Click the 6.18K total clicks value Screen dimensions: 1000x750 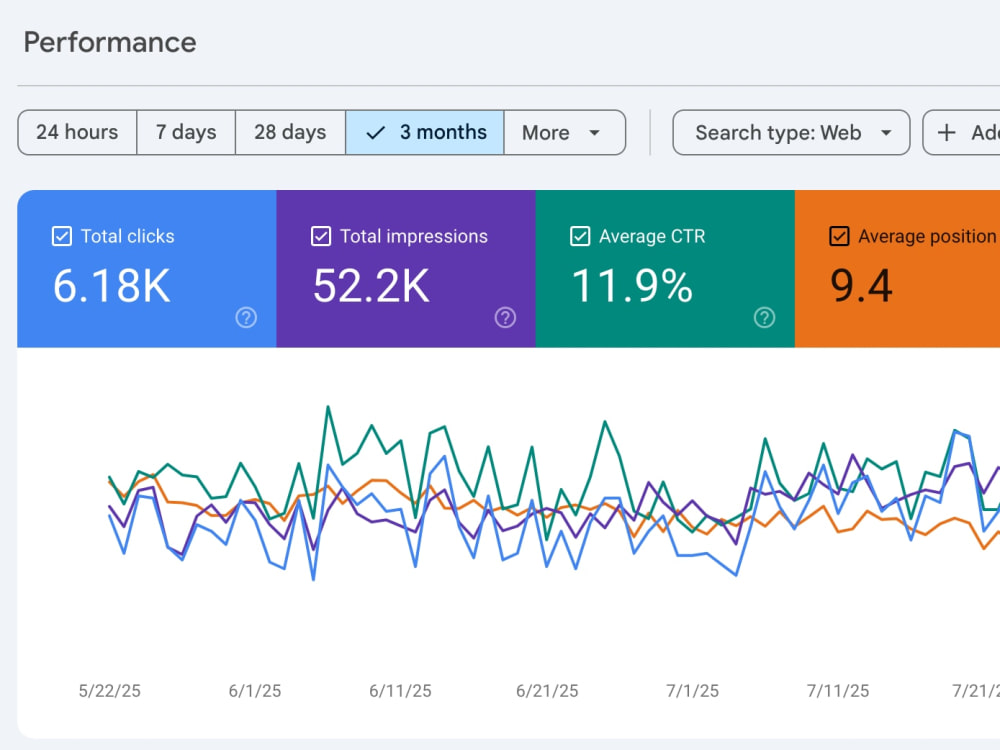(x=112, y=286)
